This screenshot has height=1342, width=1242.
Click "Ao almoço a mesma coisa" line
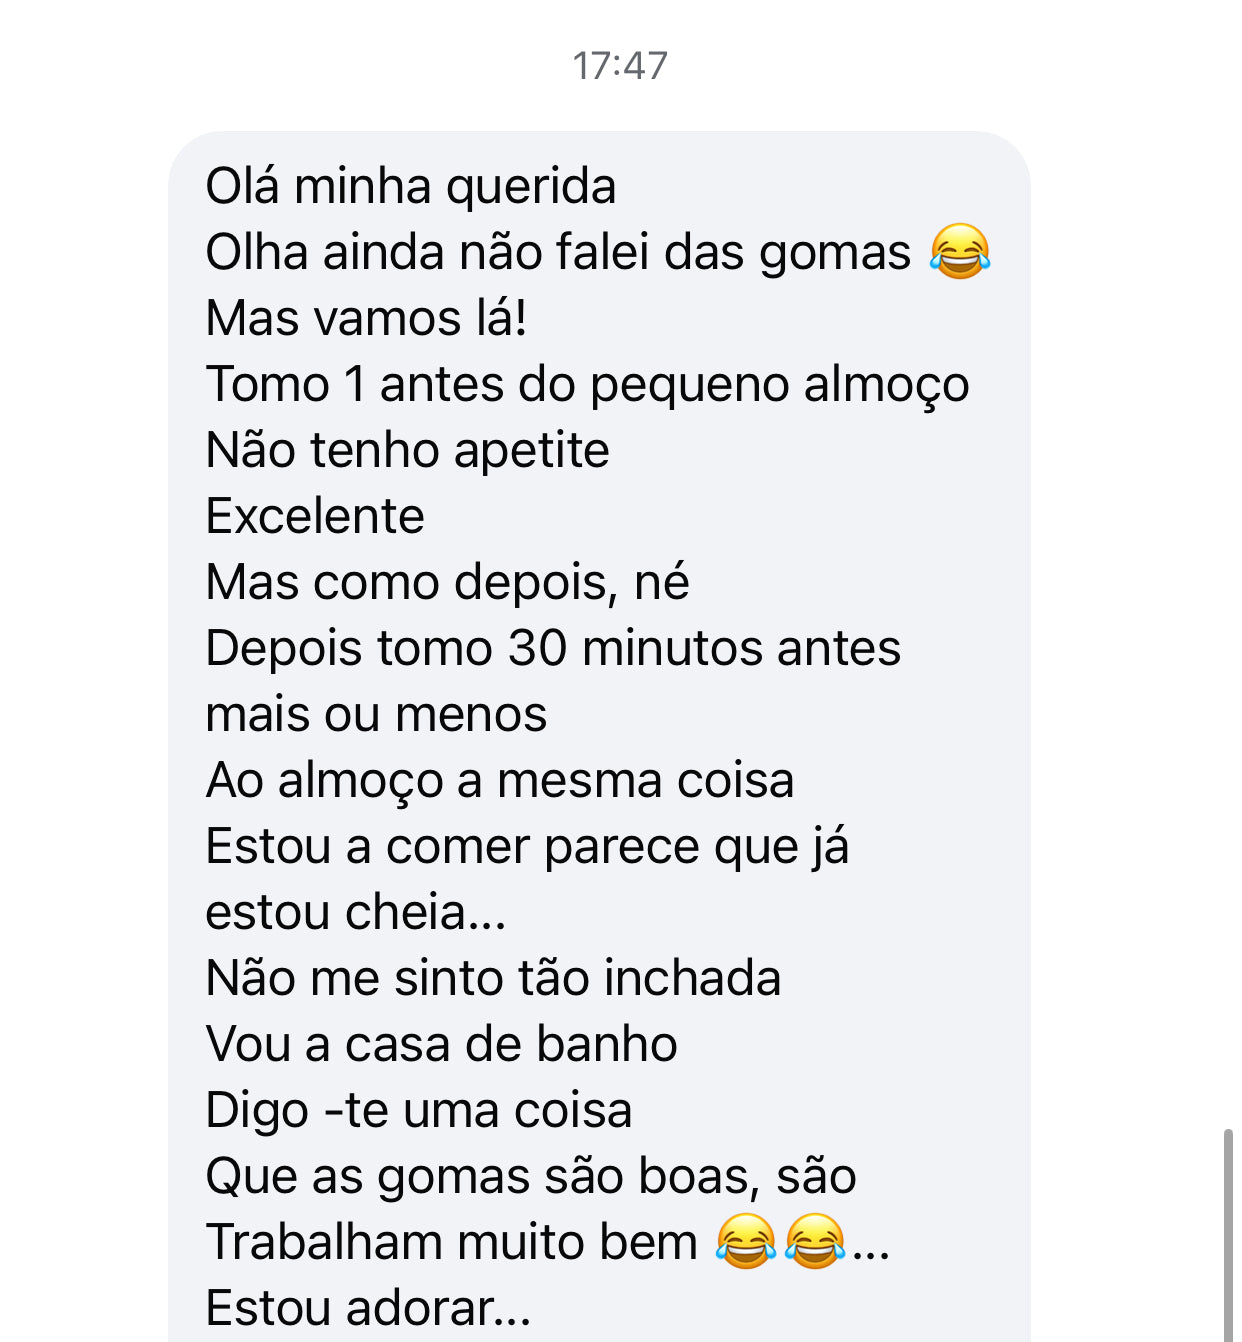(500, 780)
